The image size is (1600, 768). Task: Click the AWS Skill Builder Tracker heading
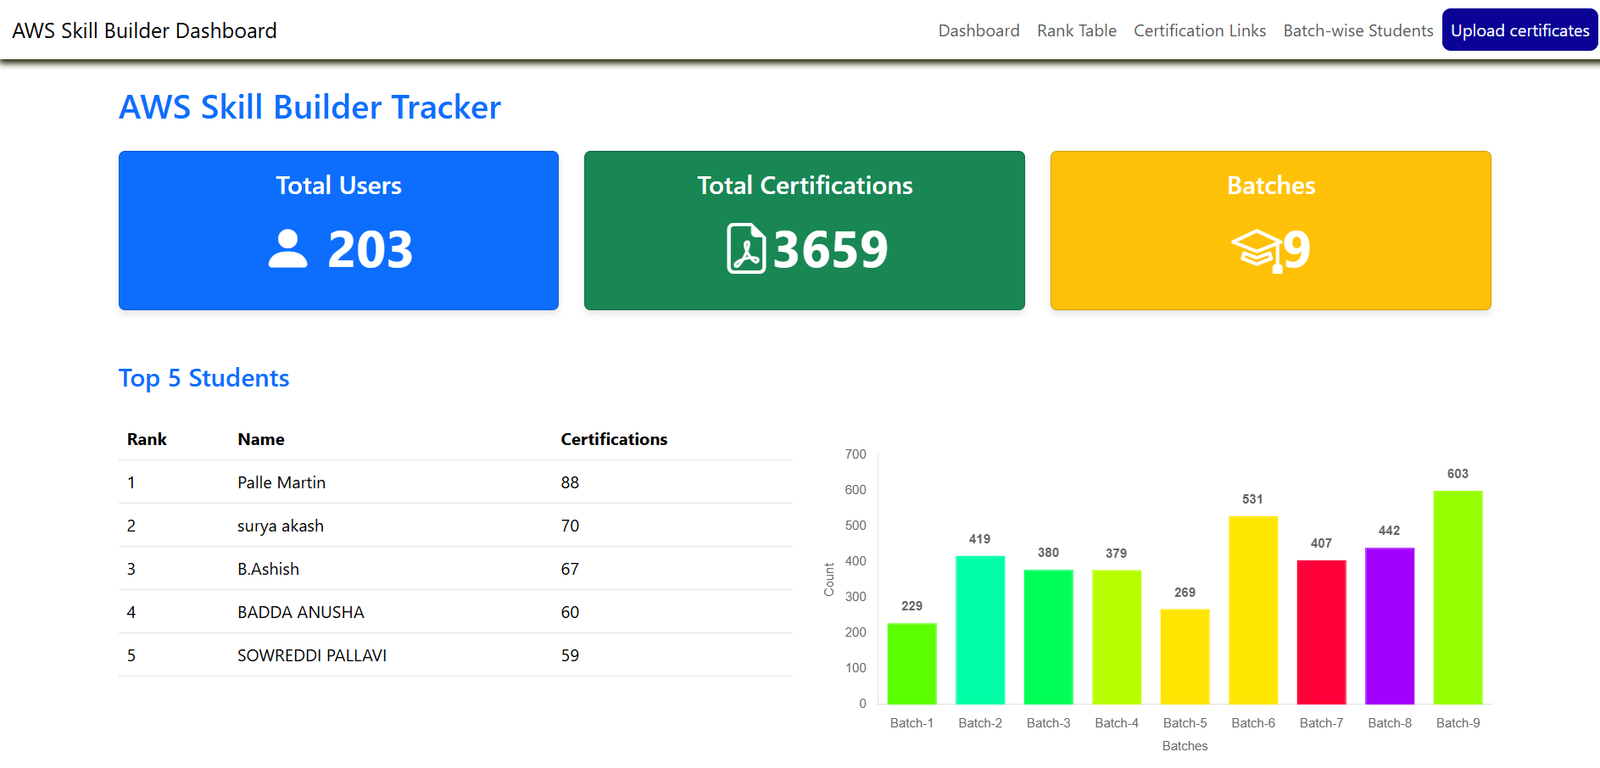click(x=310, y=107)
